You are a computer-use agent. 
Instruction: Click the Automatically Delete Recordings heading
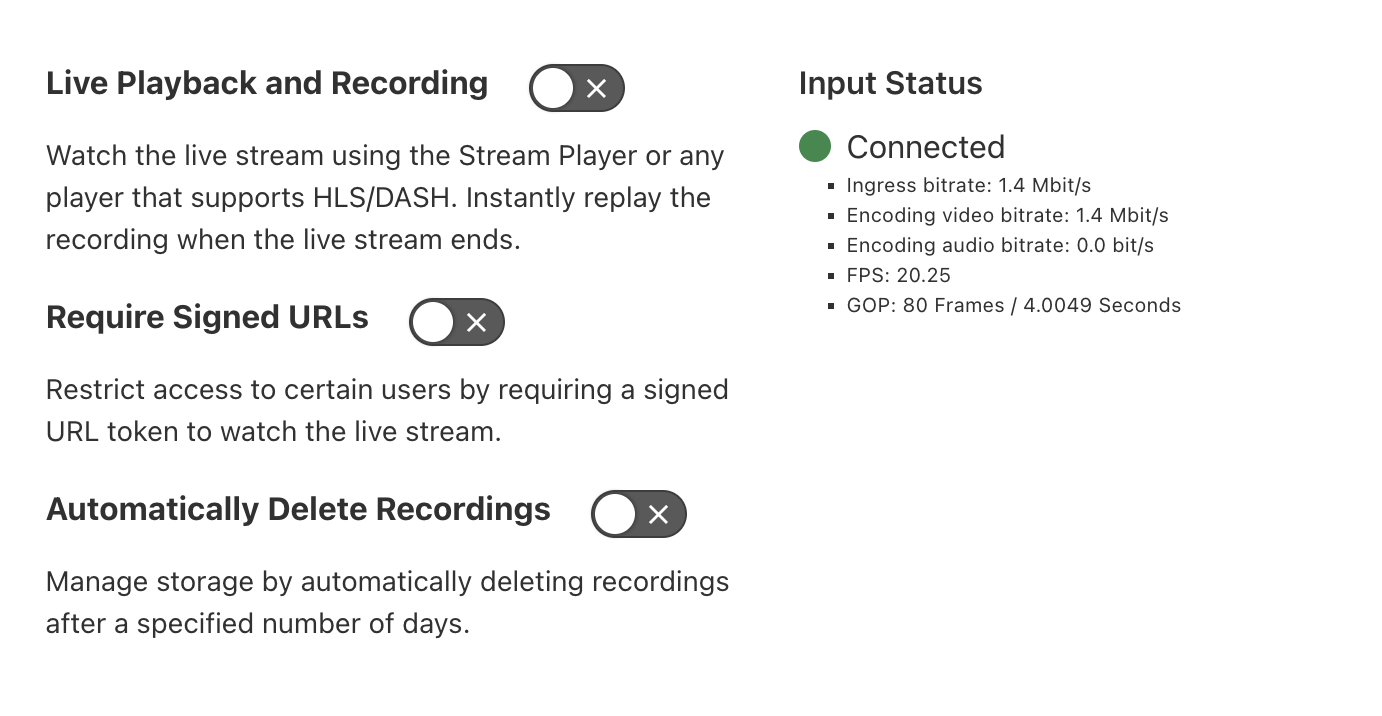(297, 509)
